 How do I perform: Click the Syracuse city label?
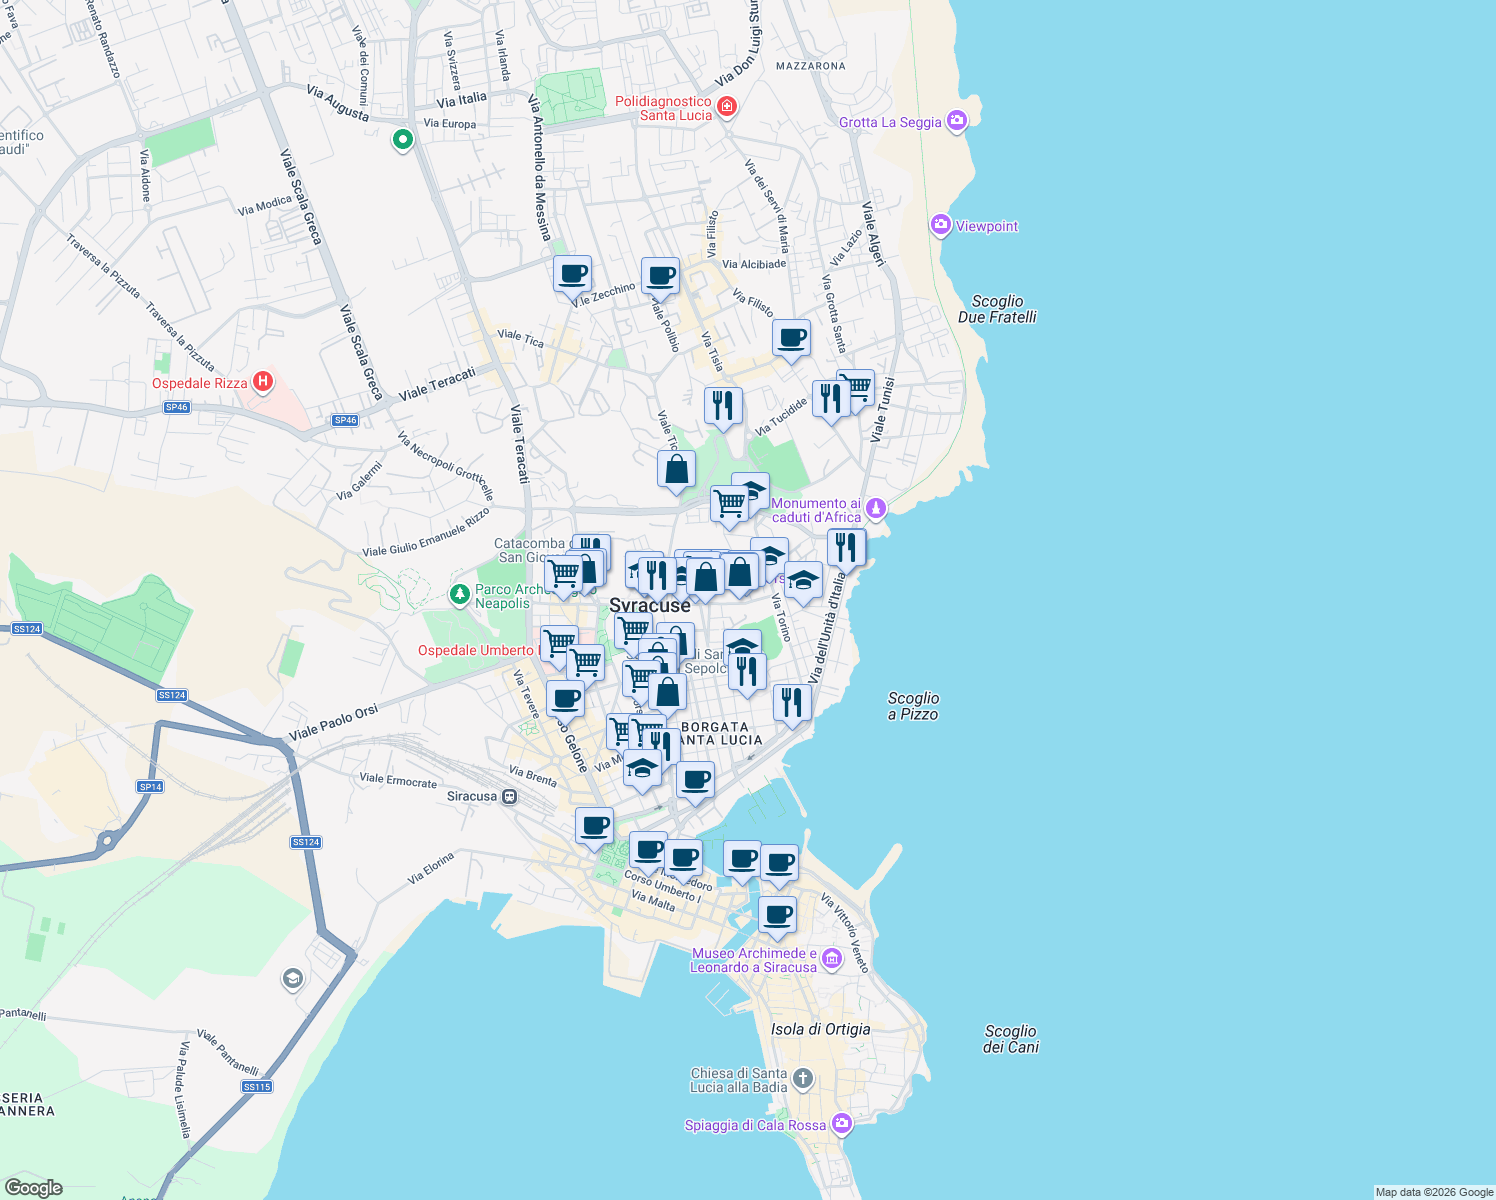650,605
